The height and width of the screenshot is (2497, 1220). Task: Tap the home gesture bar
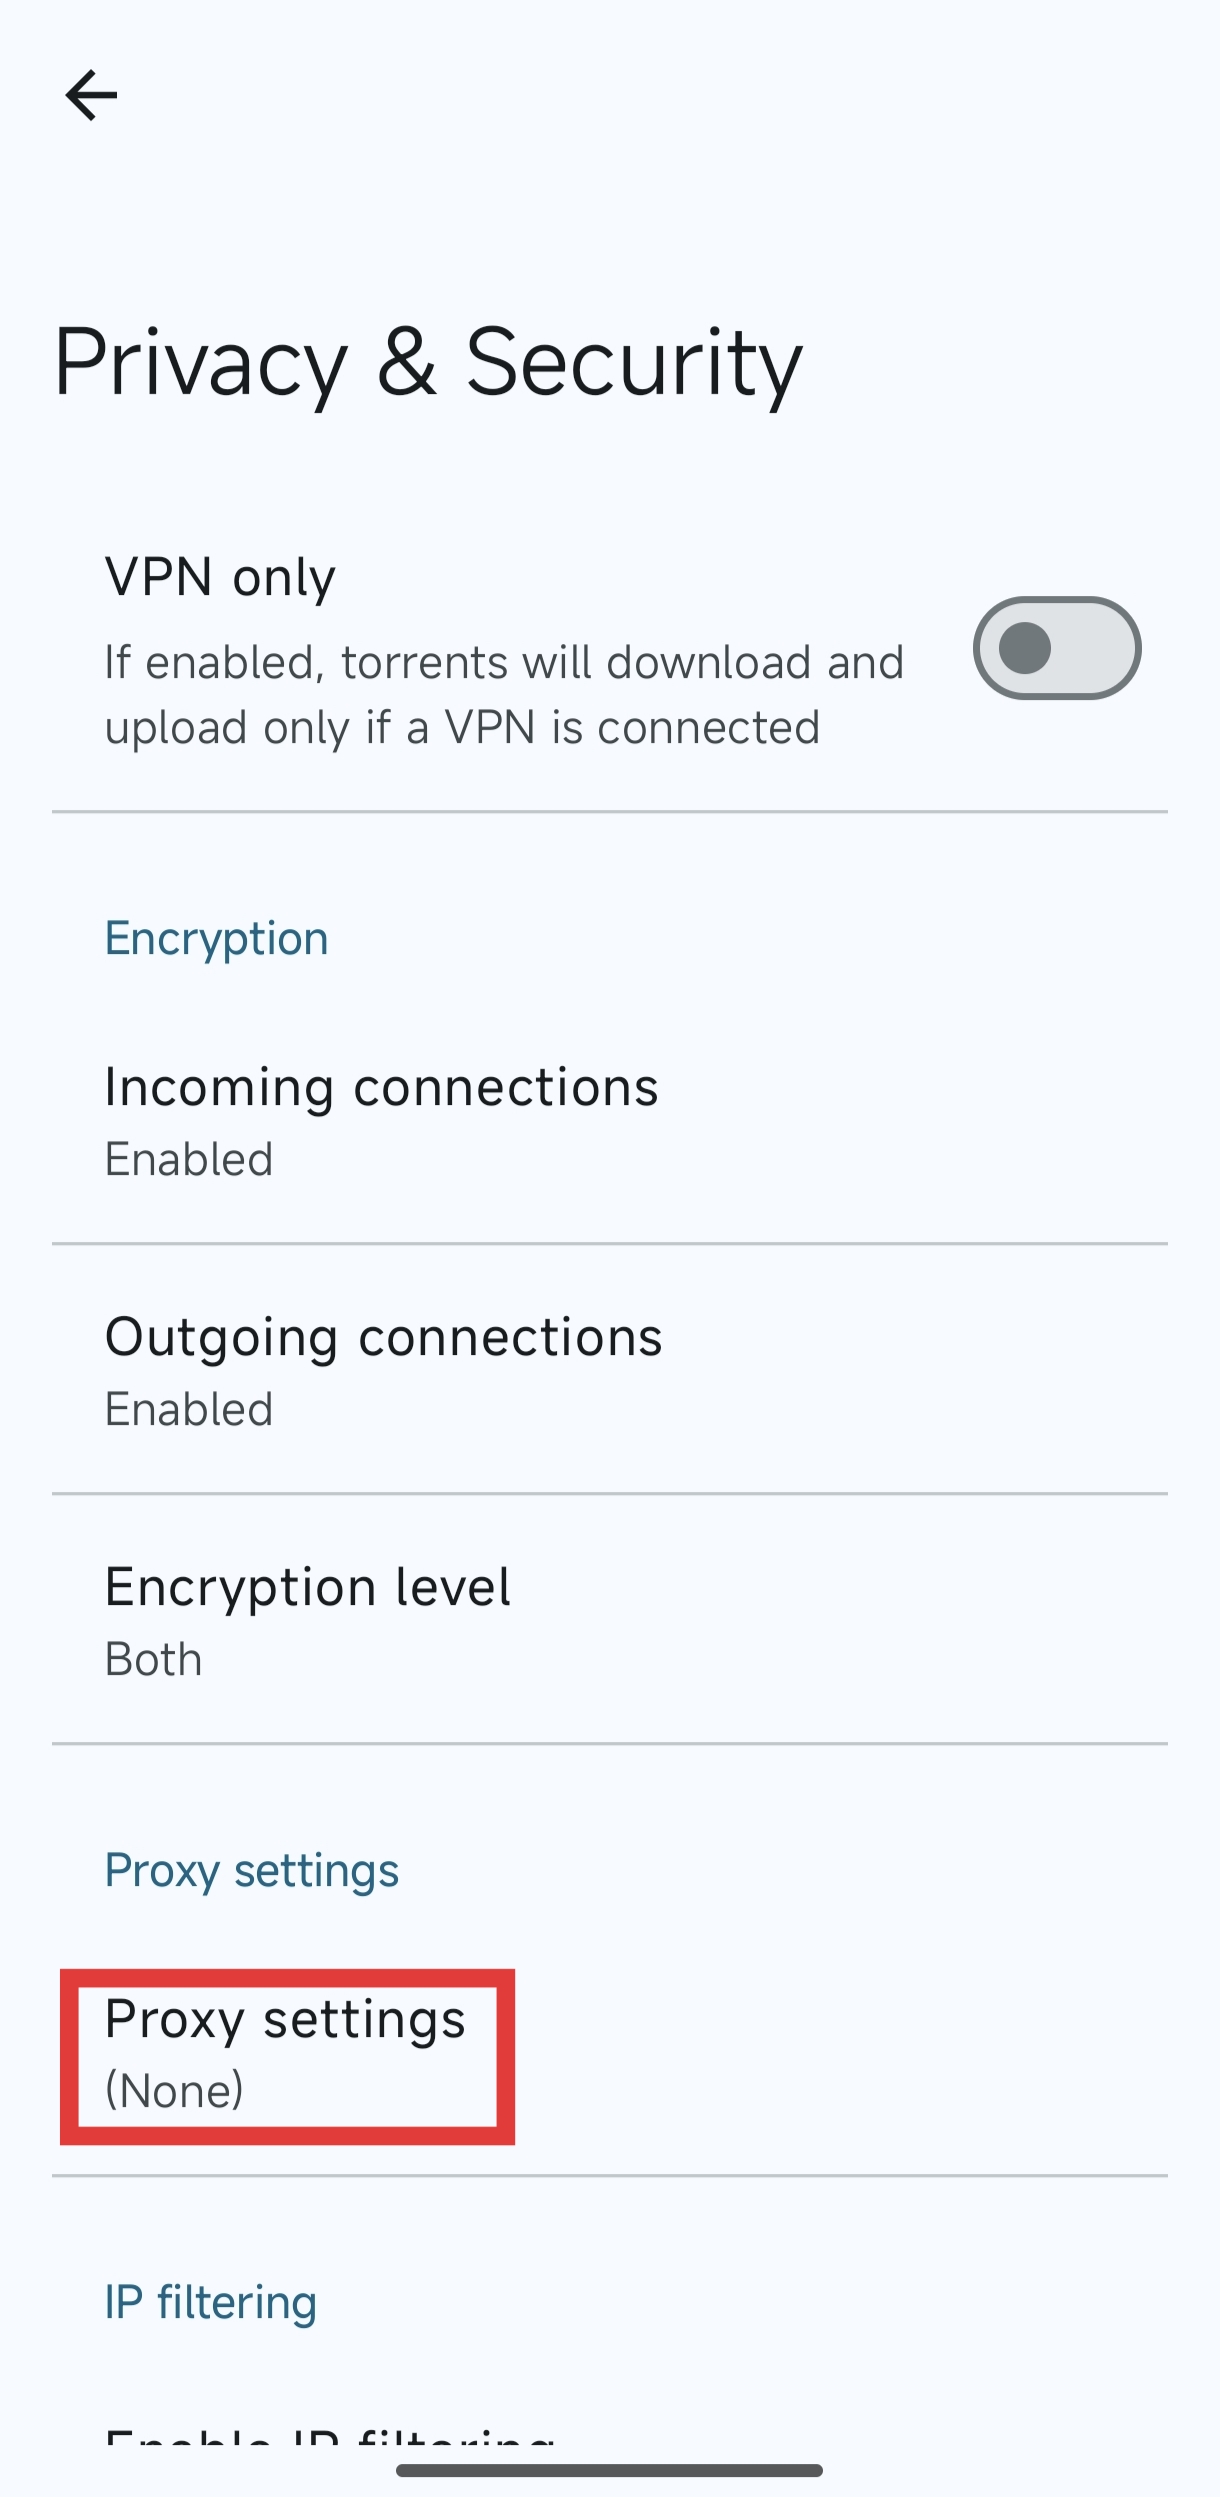point(609,2470)
